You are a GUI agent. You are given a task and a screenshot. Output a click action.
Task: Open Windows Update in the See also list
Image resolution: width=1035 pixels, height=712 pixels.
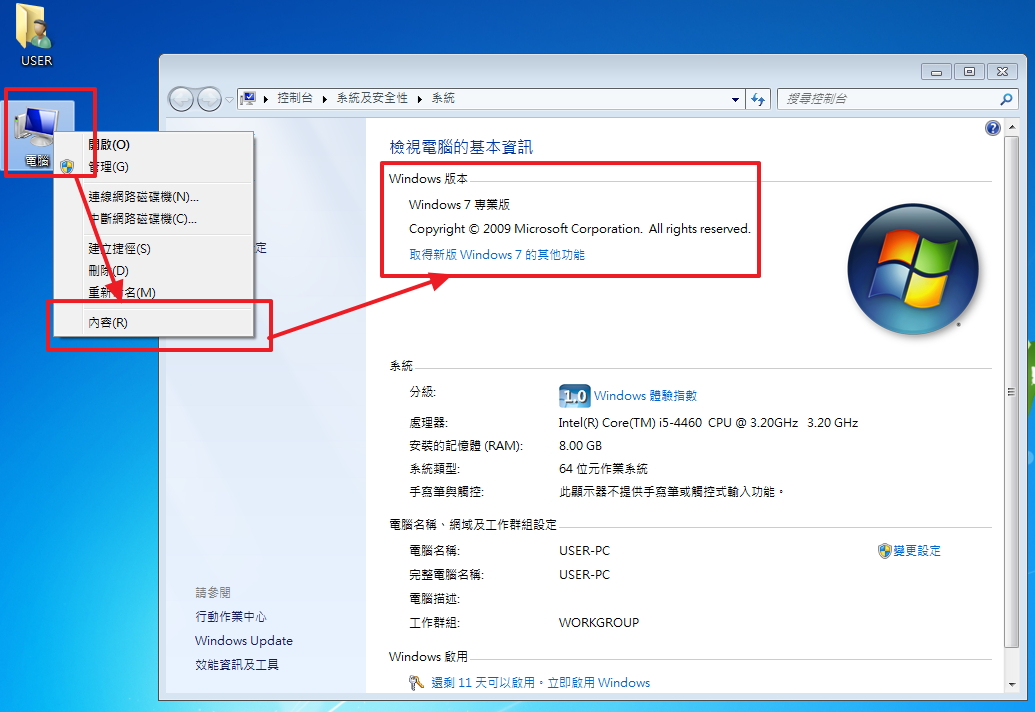pos(244,640)
